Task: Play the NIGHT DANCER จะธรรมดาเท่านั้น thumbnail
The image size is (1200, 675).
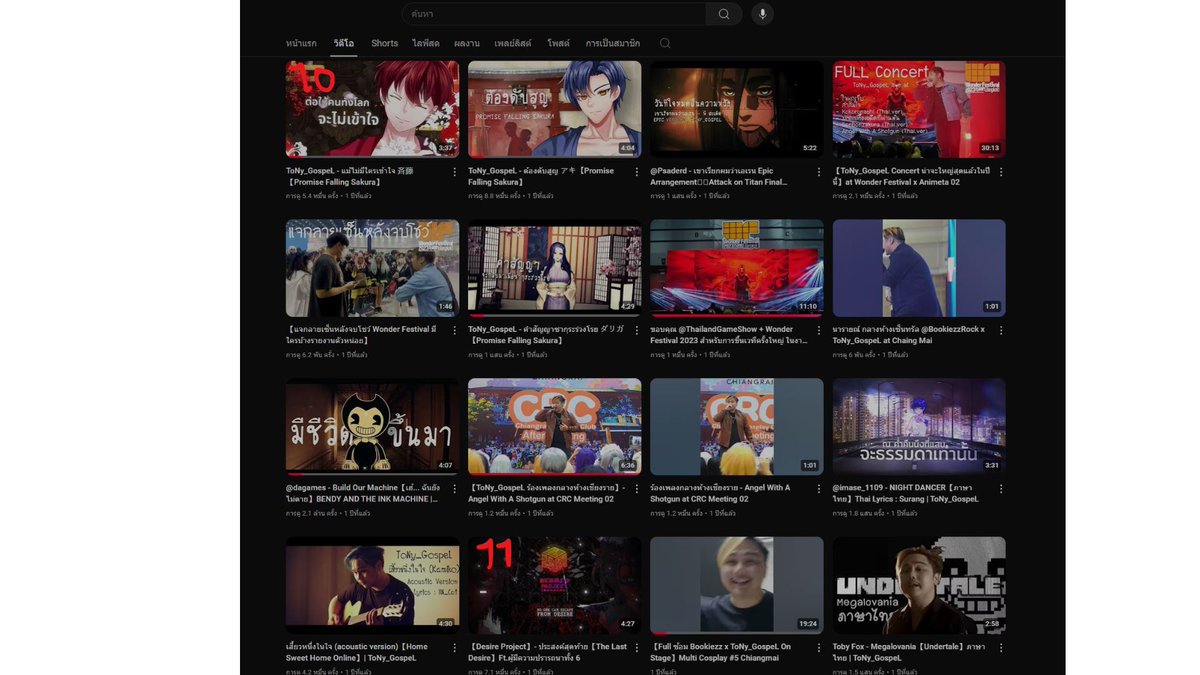Action: 919,426
